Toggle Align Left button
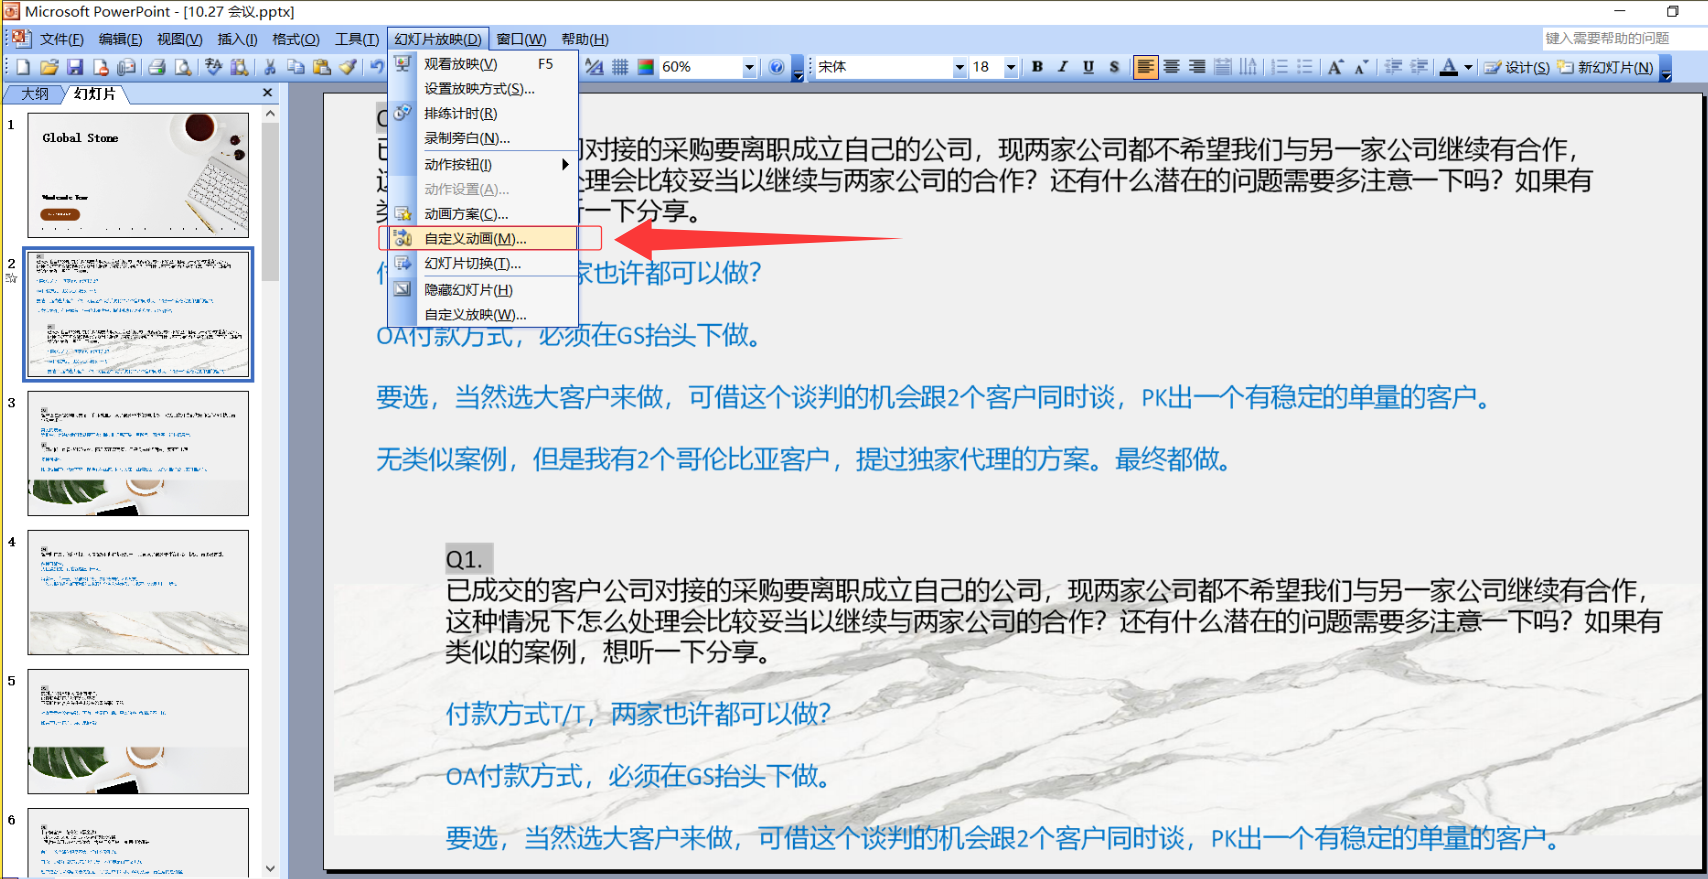 [1145, 67]
